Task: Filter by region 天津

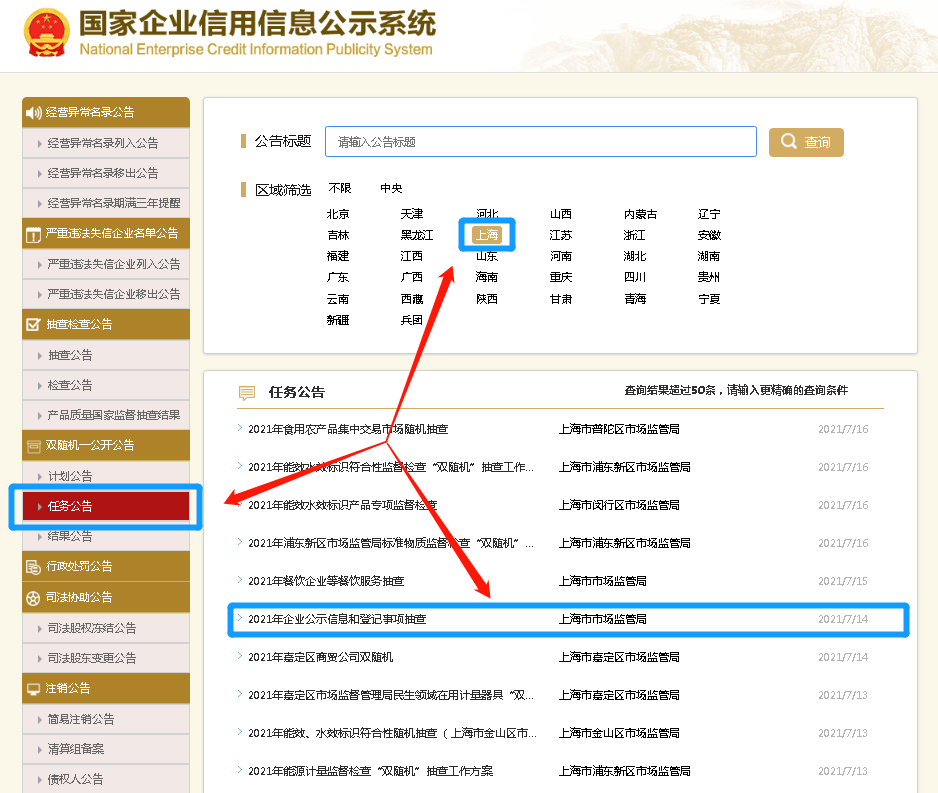Action: pyautogui.click(x=412, y=214)
